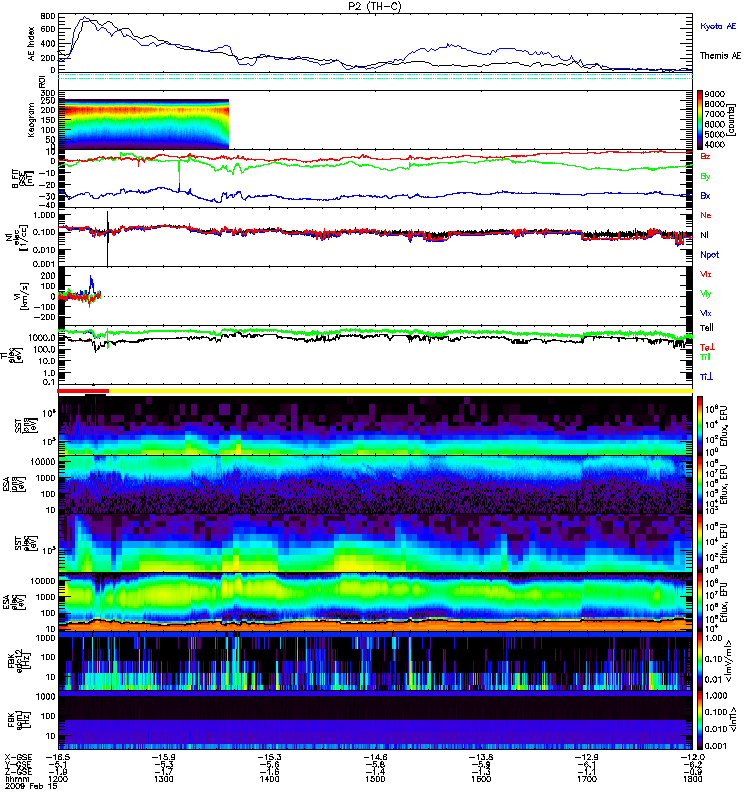Click the time label 1800
Viewport: 750px width, 800px height.
[x=692, y=779]
